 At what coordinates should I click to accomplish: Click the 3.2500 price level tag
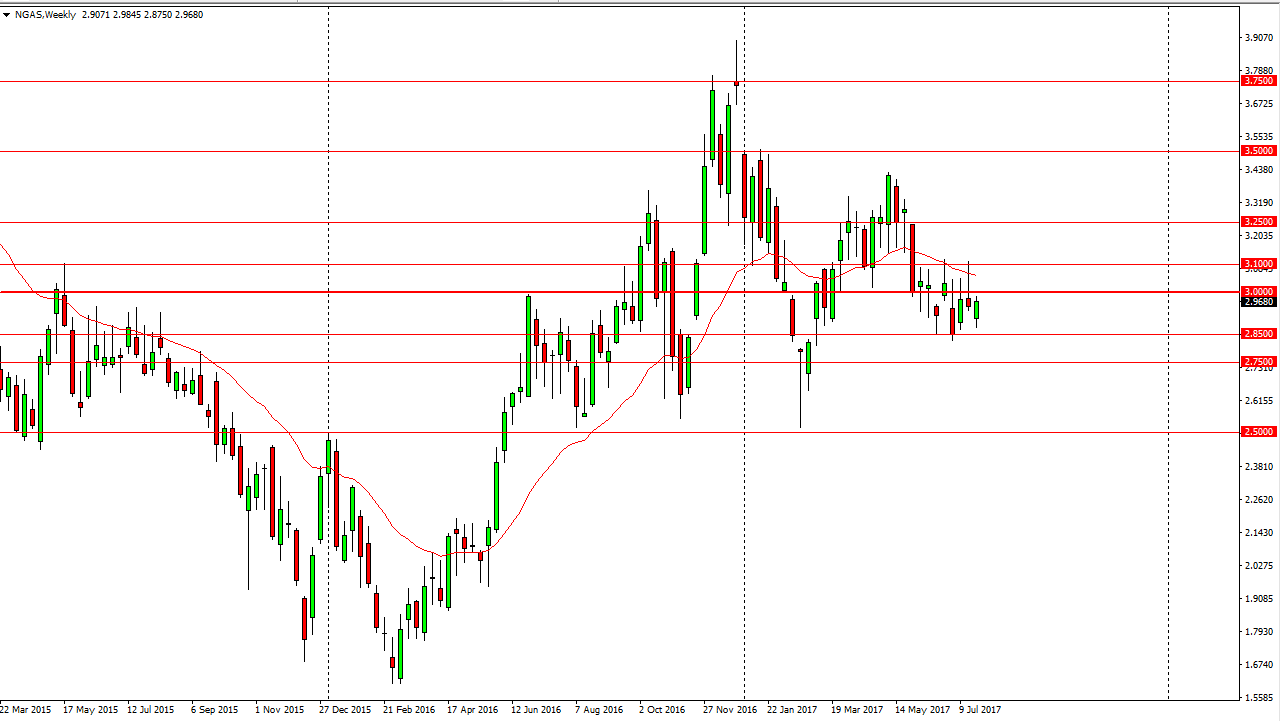click(1257, 222)
